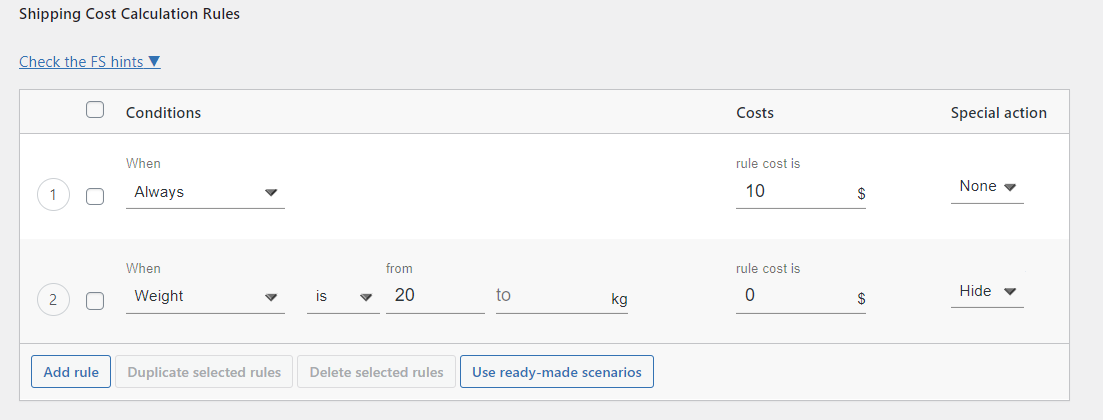
Task: Click the weight 'from' field showing 20
Action: point(435,296)
